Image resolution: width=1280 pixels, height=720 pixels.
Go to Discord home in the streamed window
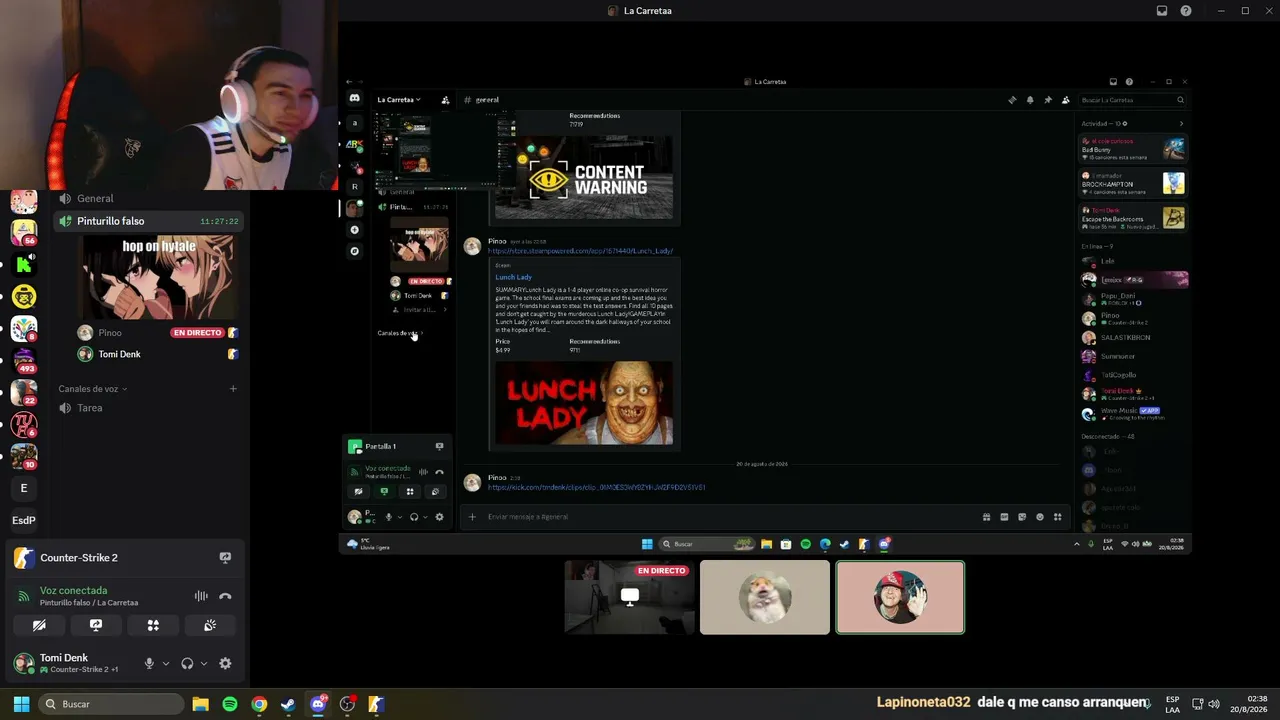tap(354, 98)
